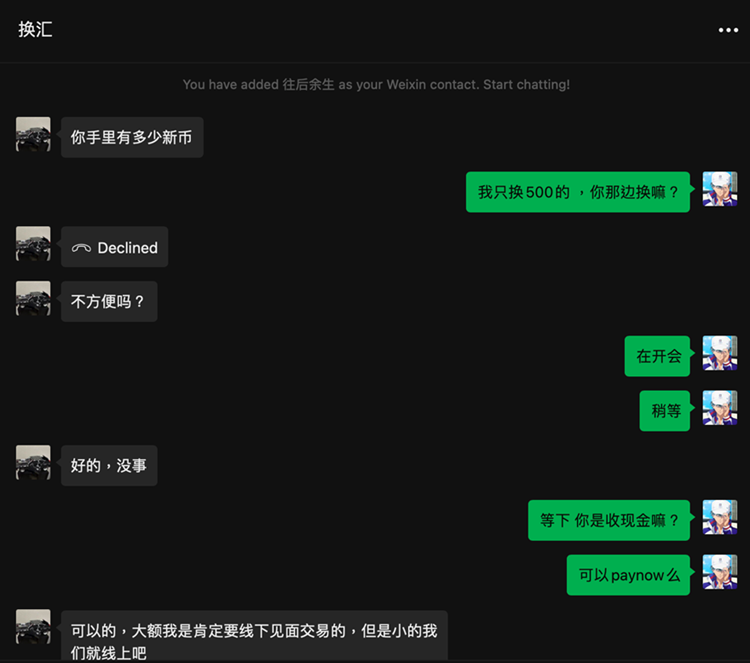Viewport: 750px width, 663px height.
Task: Click contact avatar beside the Declined call
Action: pyautogui.click(x=33, y=246)
